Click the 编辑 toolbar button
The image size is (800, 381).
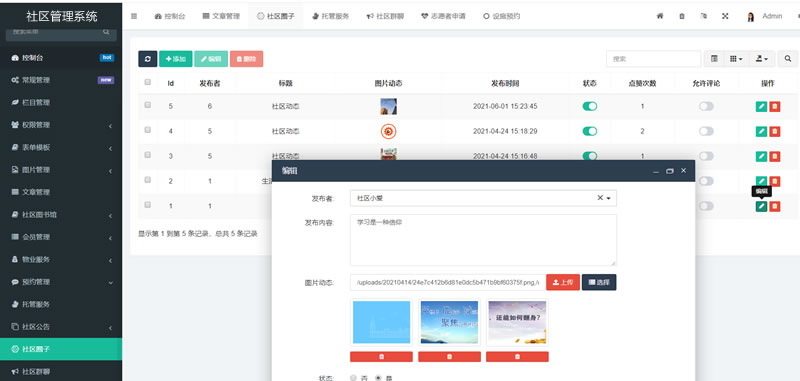211,59
